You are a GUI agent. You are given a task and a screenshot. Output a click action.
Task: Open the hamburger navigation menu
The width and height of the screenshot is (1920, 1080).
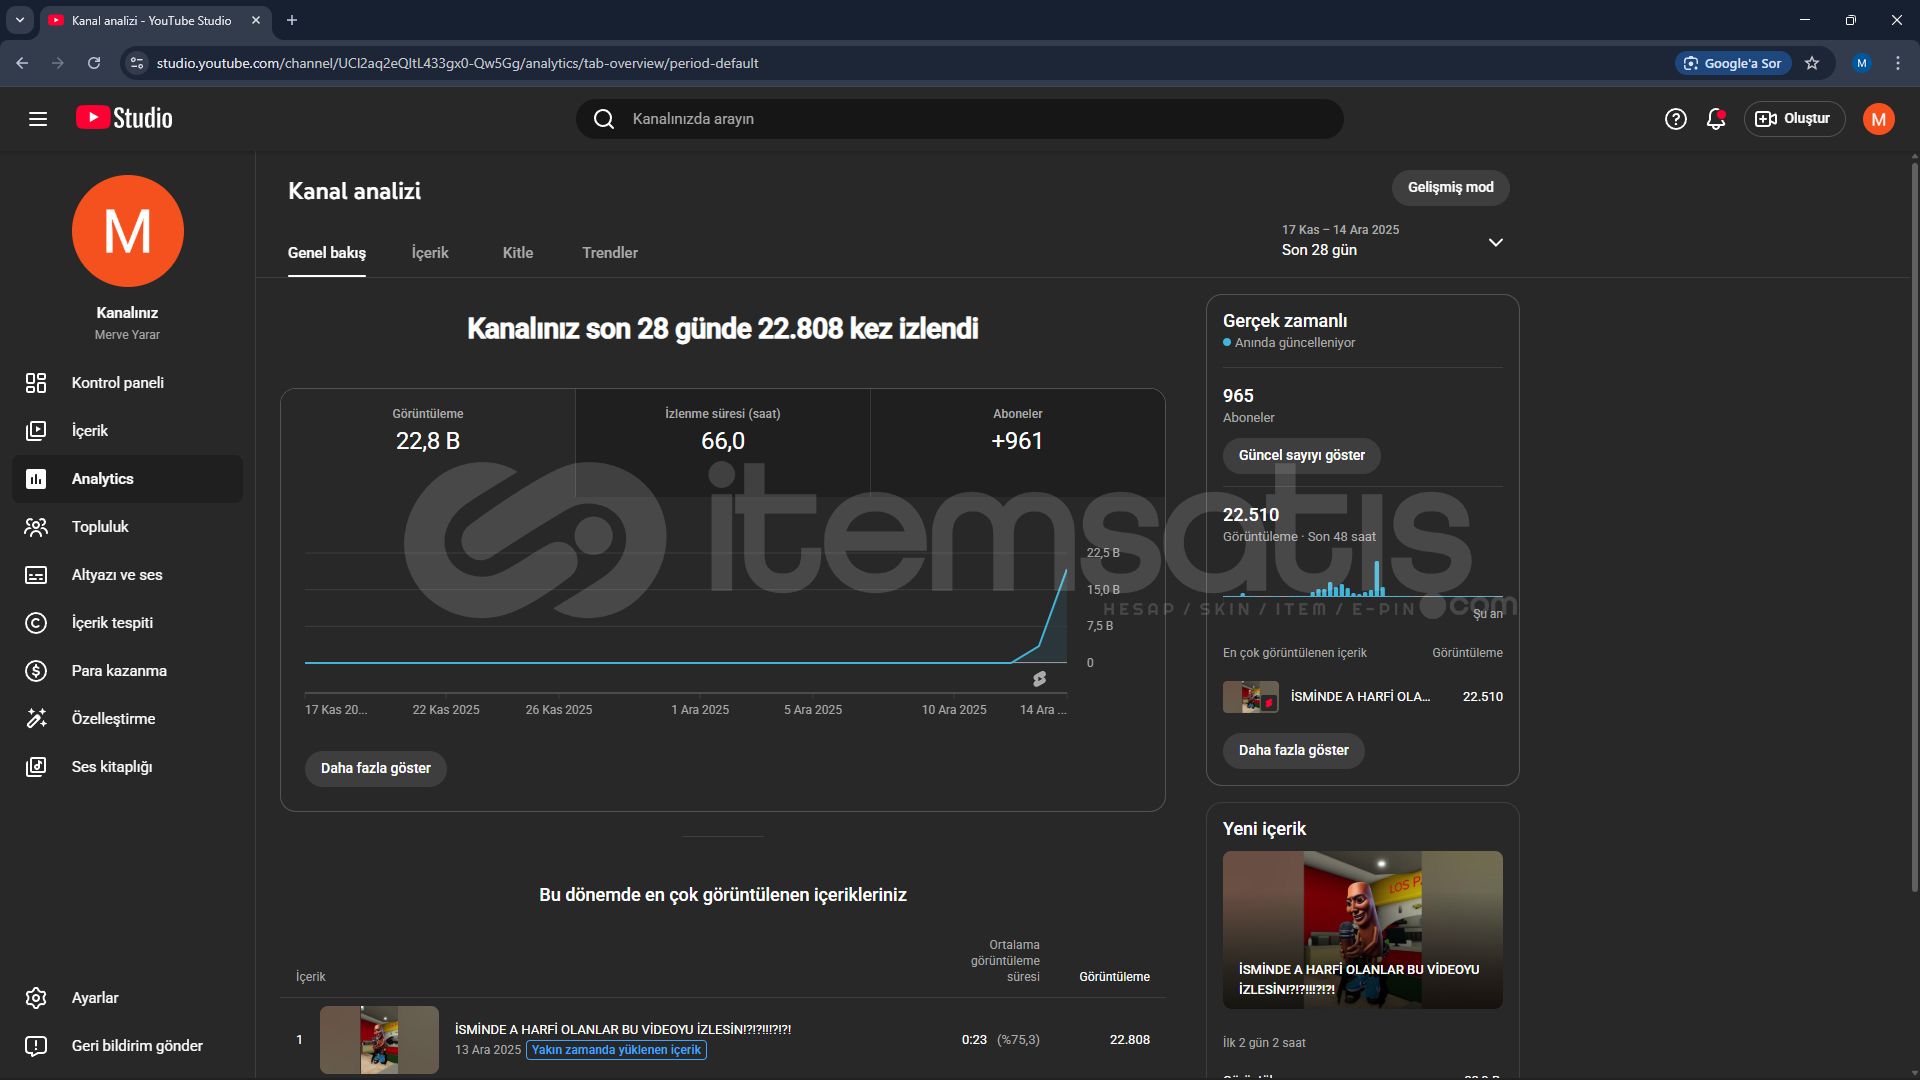coord(38,119)
